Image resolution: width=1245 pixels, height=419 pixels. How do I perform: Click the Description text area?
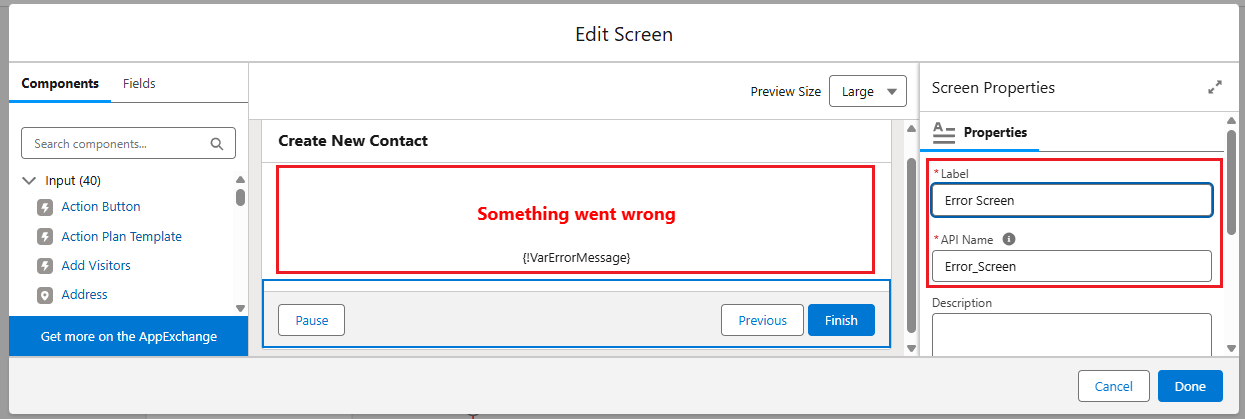(1072, 334)
